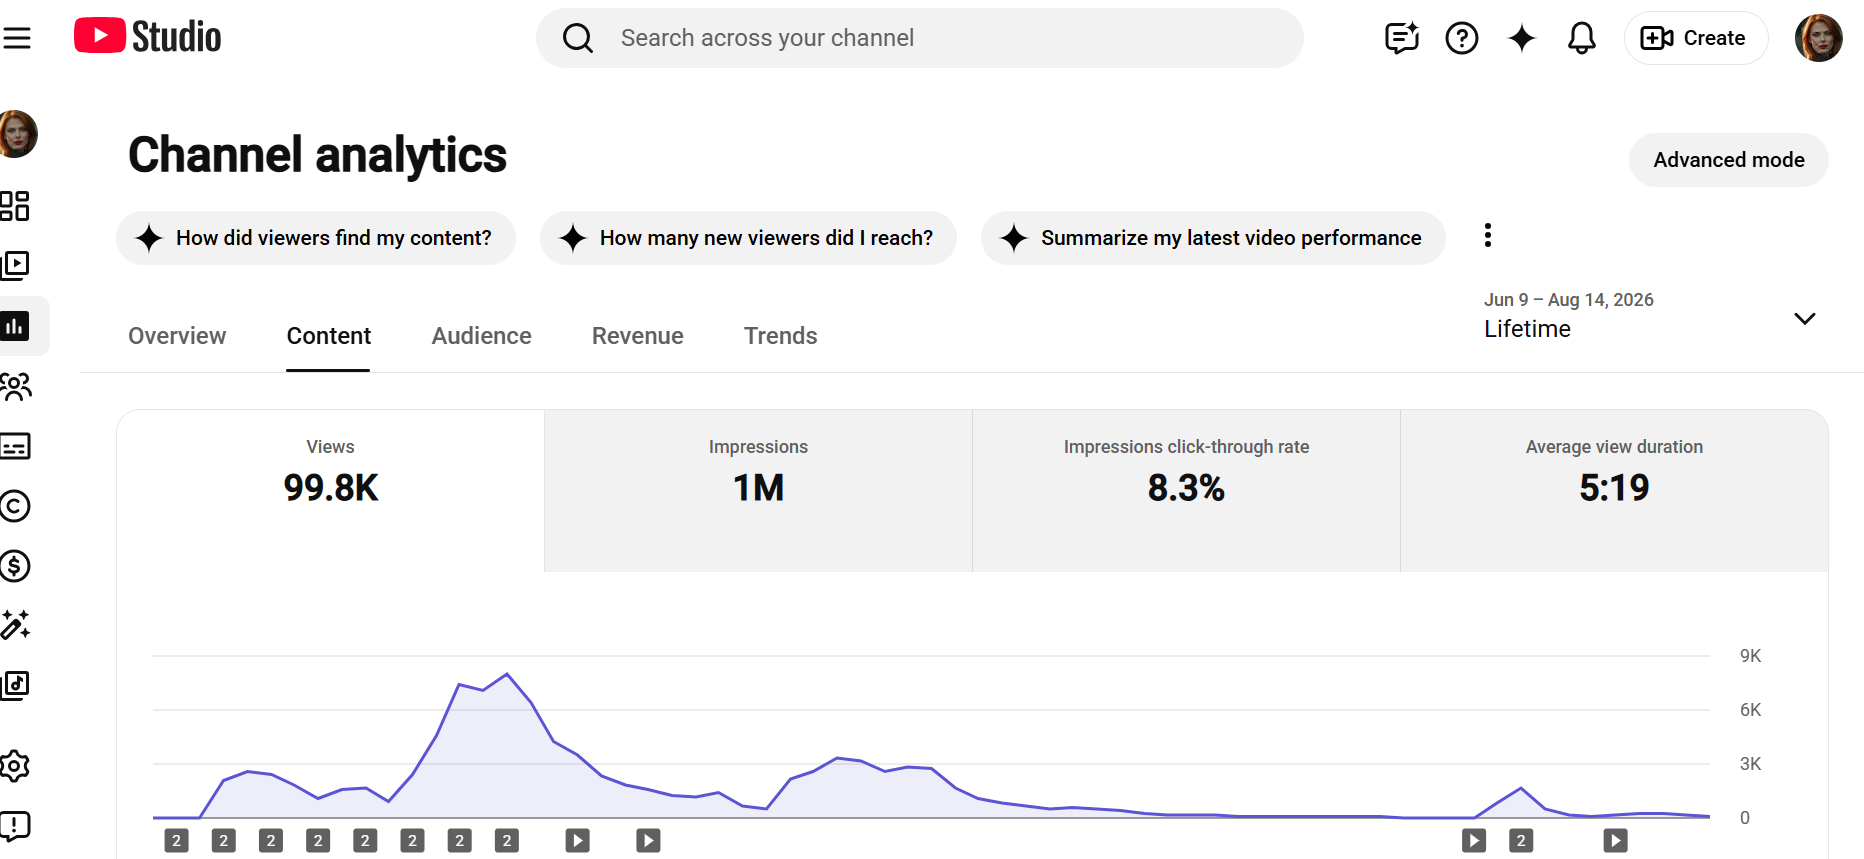This screenshot has height=859, width=1864.
Task: Open the Subtitles sidebar icon
Action: tap(15, 446)
